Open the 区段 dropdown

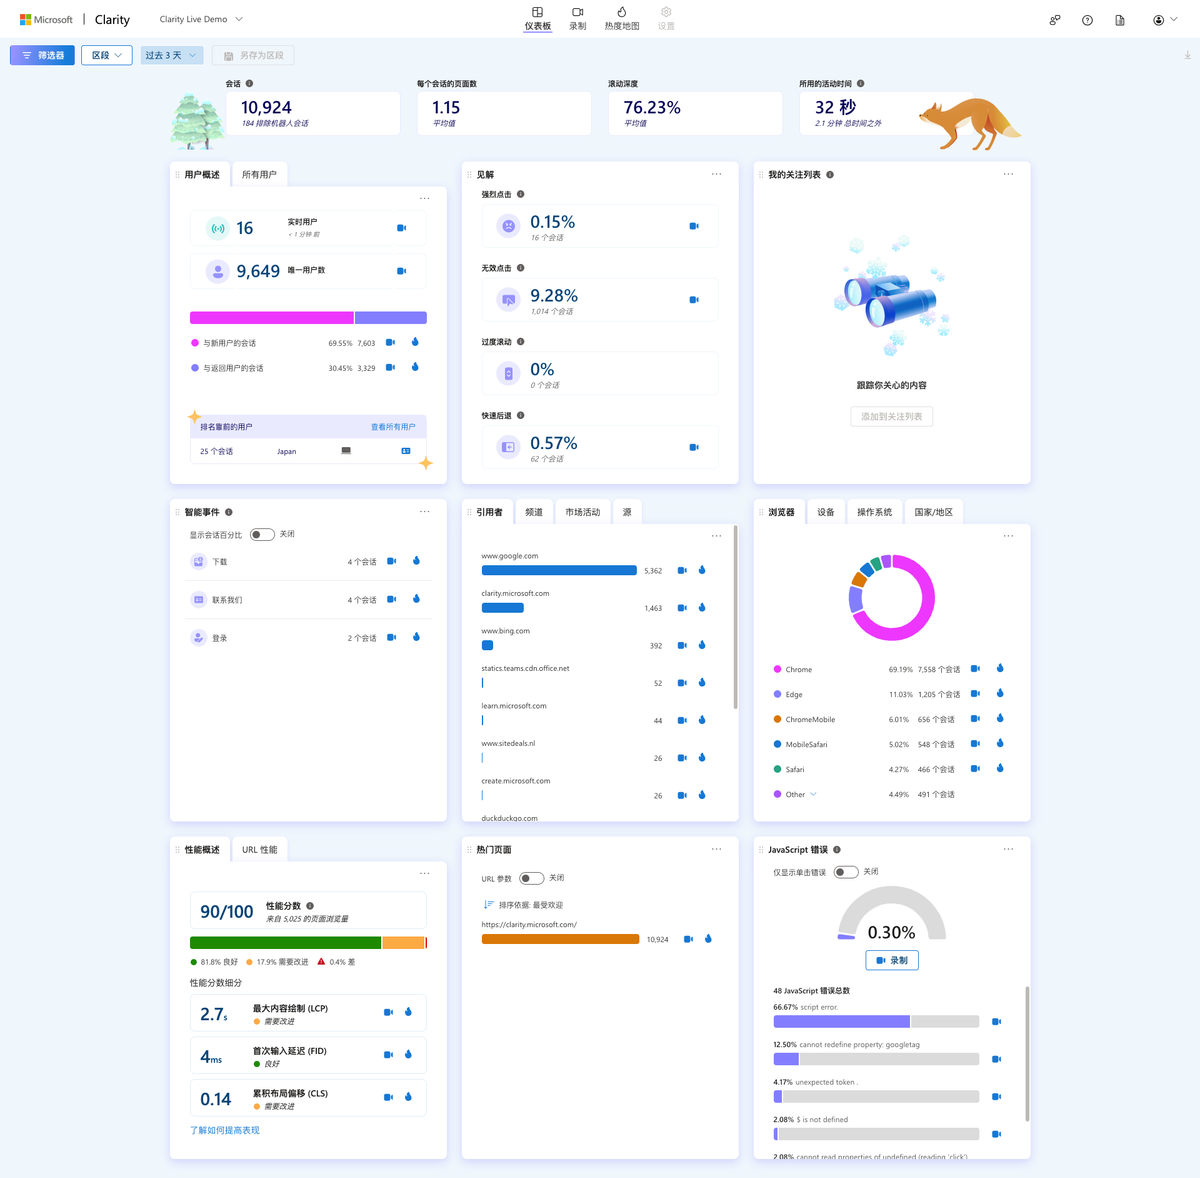[x=107, y=56]
